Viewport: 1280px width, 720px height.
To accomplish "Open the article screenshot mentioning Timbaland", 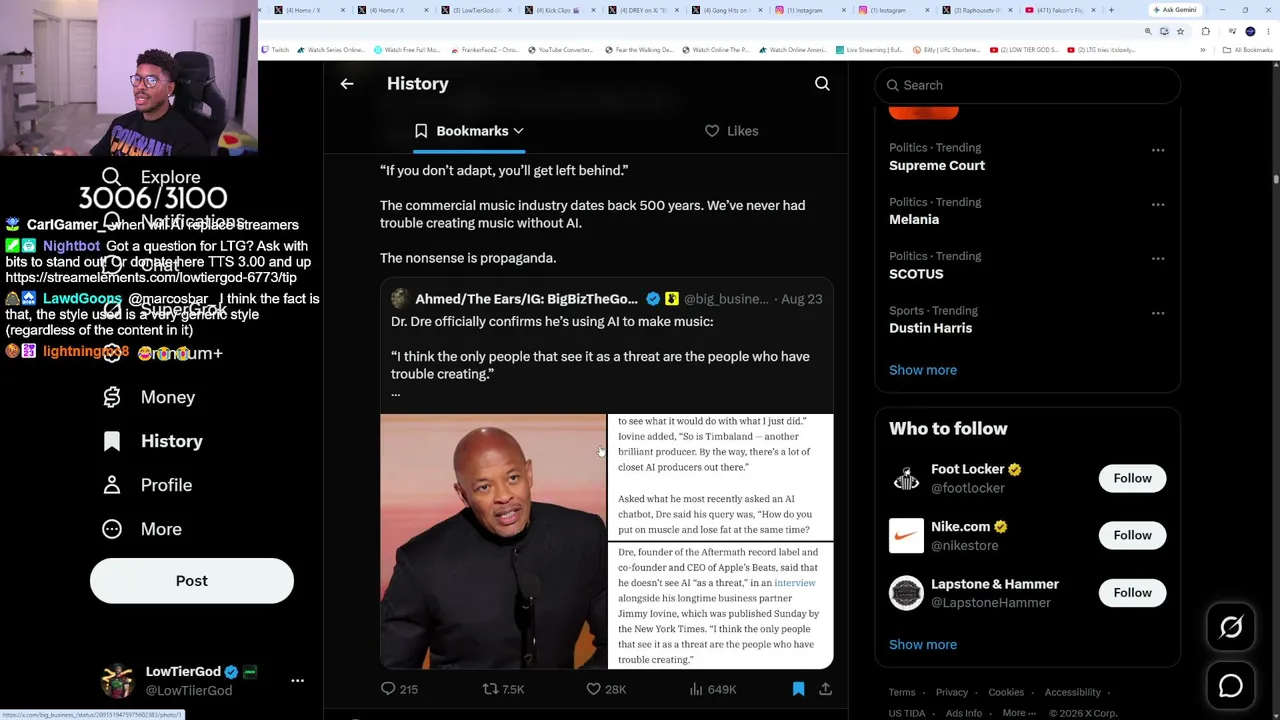I will click(720, 476).
